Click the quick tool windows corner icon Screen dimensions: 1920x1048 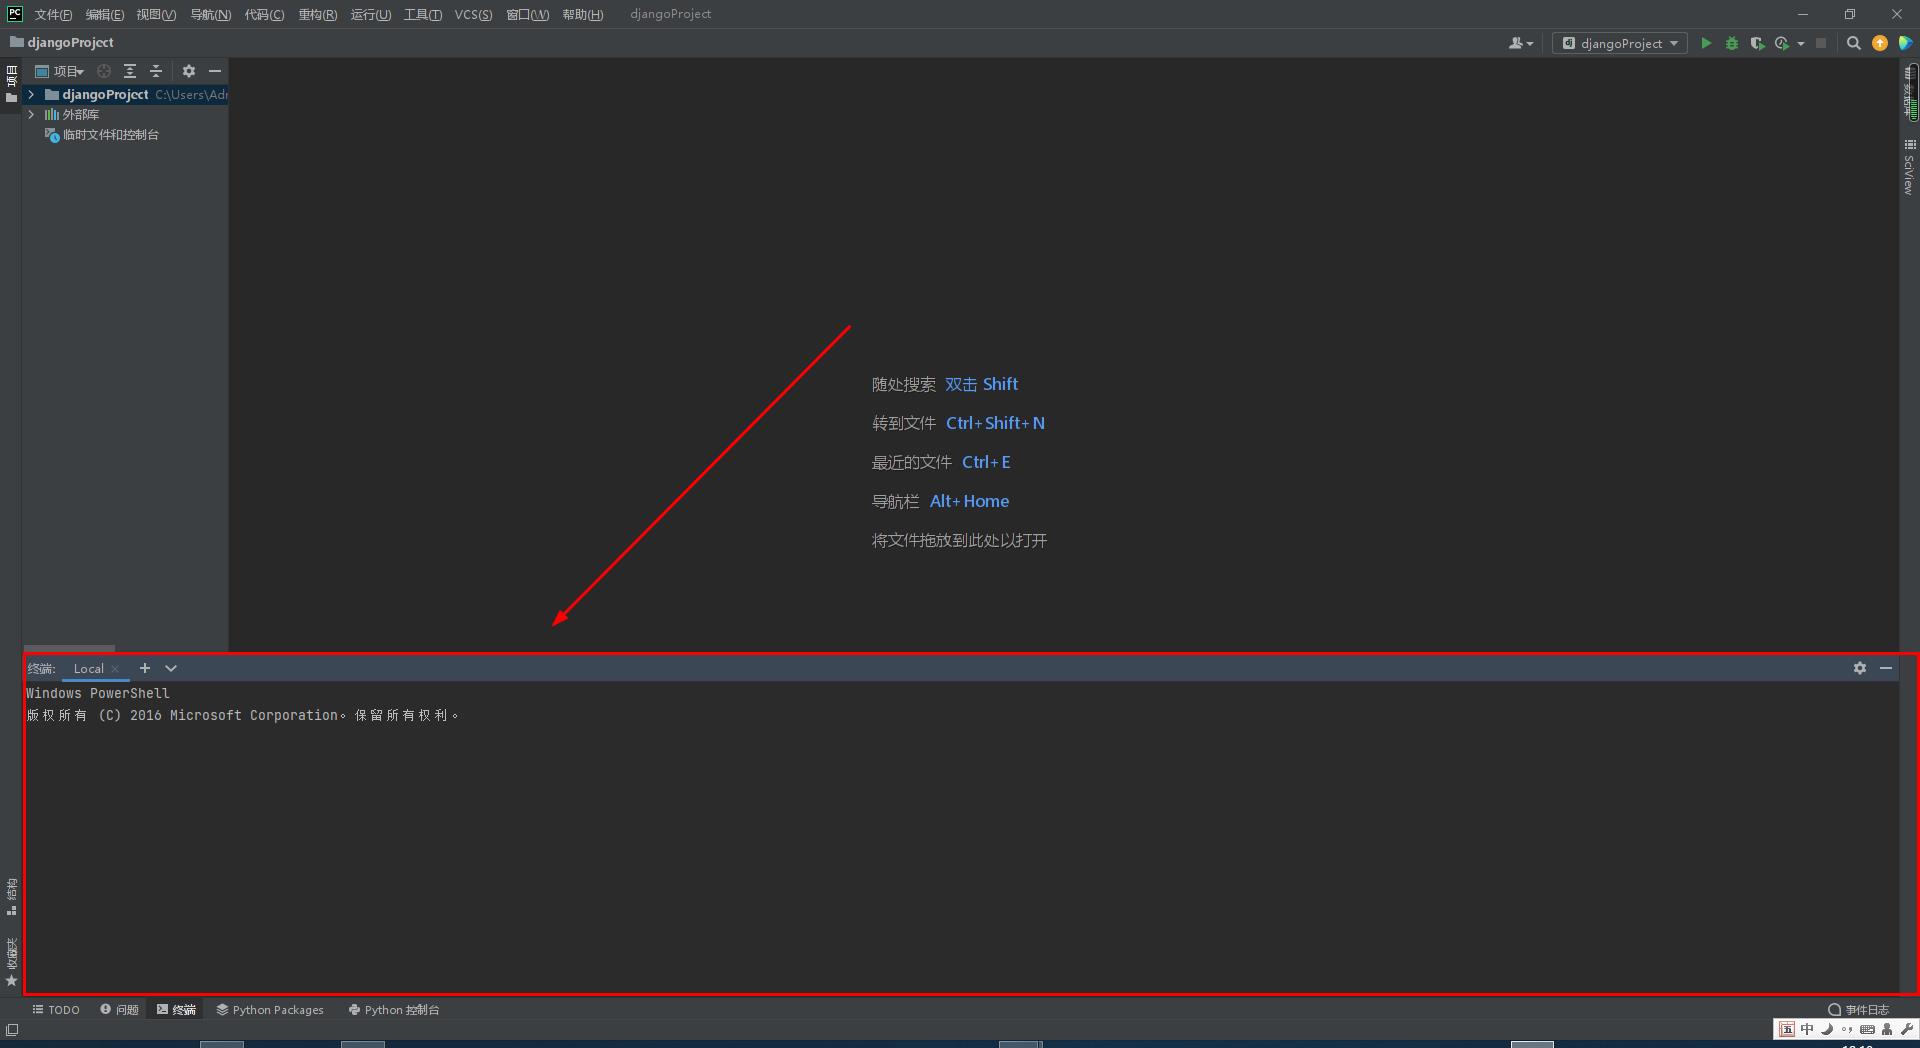12,1030
